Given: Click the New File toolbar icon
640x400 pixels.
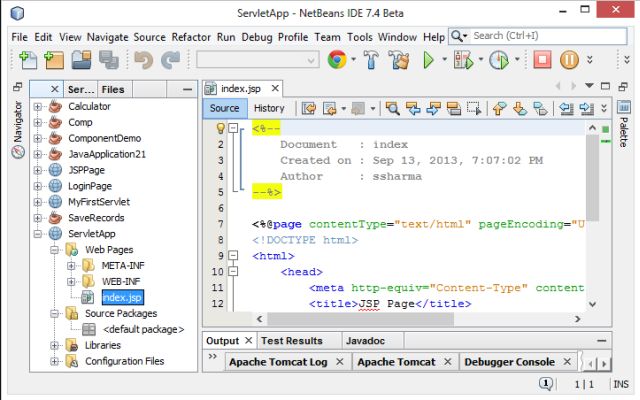Looking at the screenshot, I should click(28, 60).
